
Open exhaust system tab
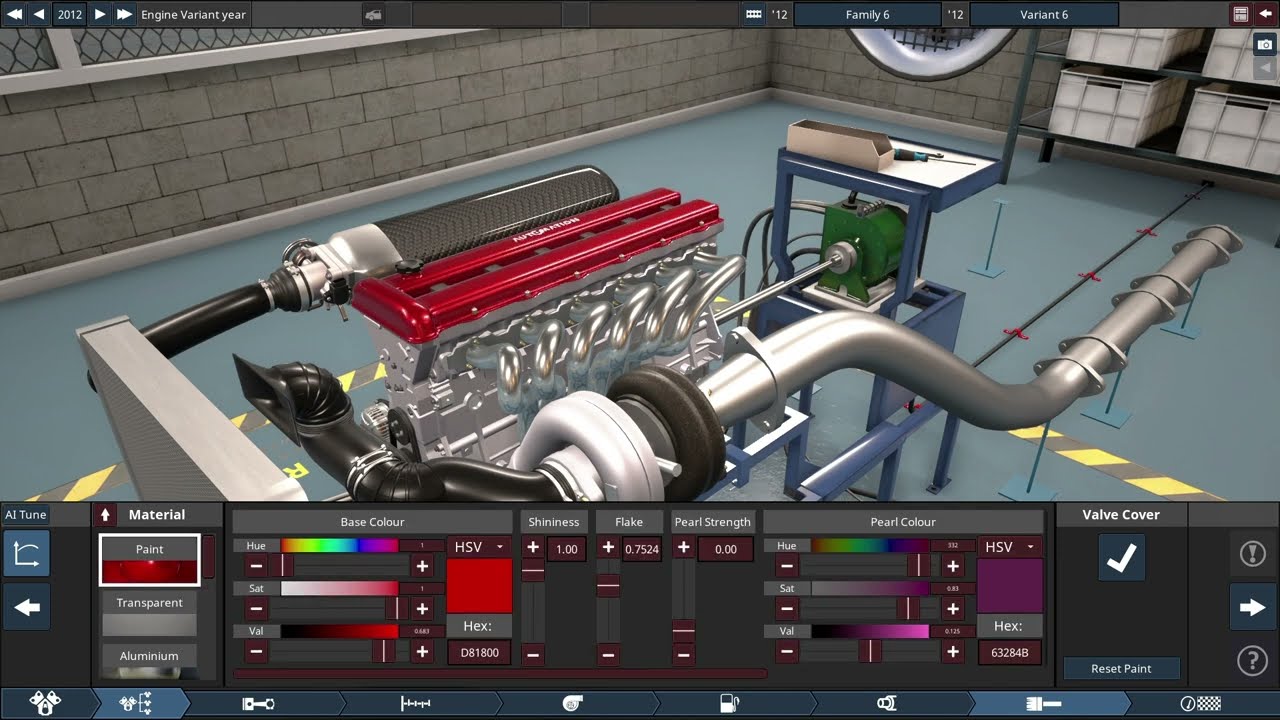pos(886,704)
